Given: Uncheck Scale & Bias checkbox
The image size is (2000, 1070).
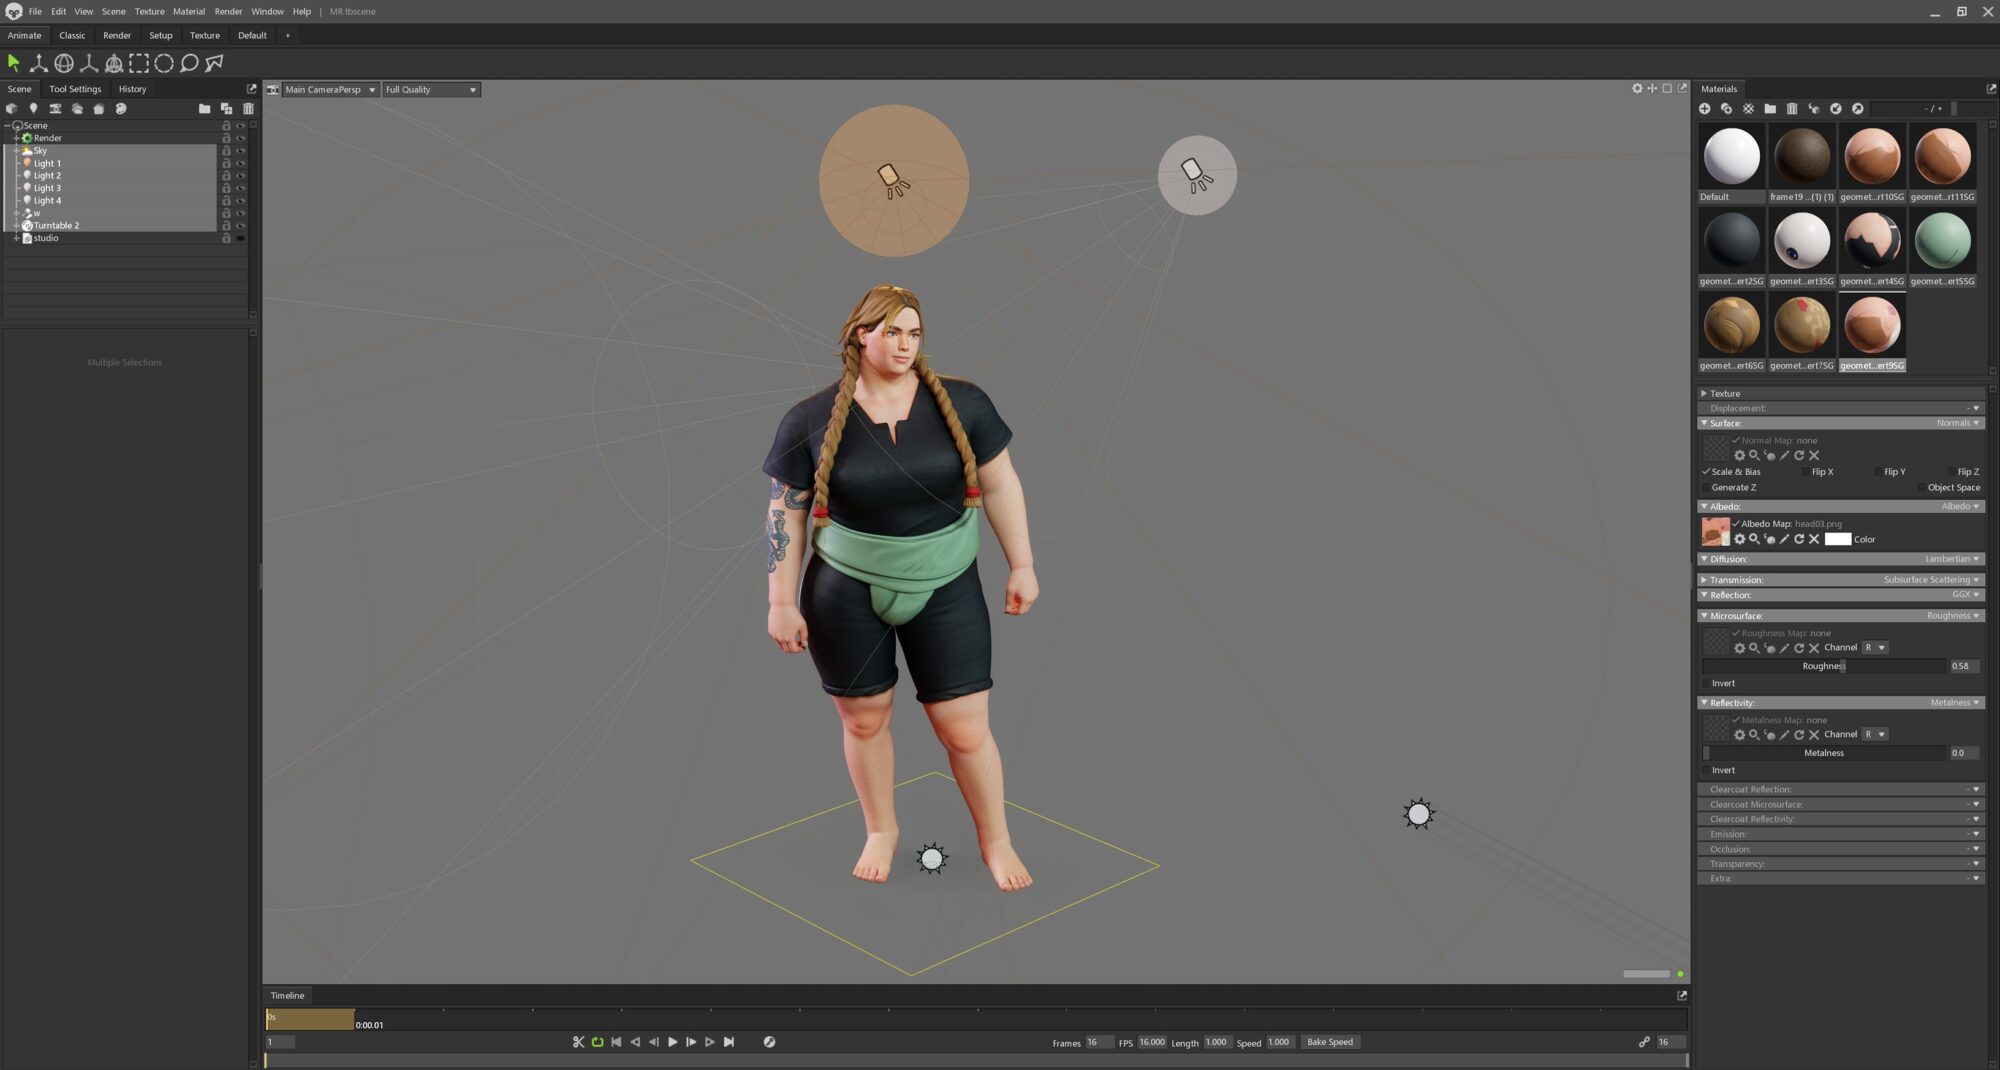Looking at the screenshot, I should [x=1706, y=472].
